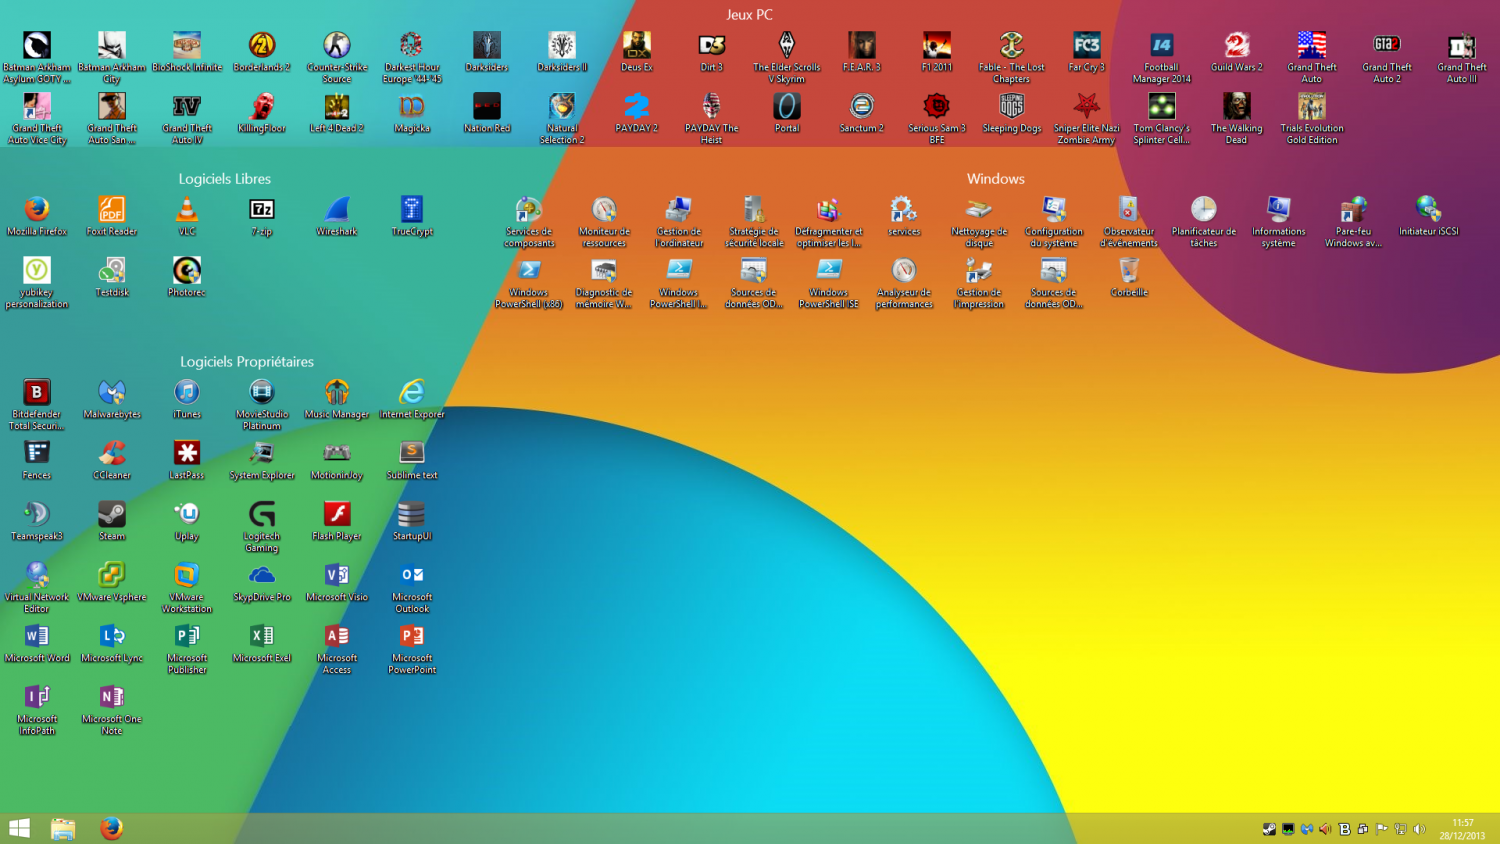Open the Mozilla Firefox desktop shortcut
The image size is (1500, 844).
coord(37,210)
